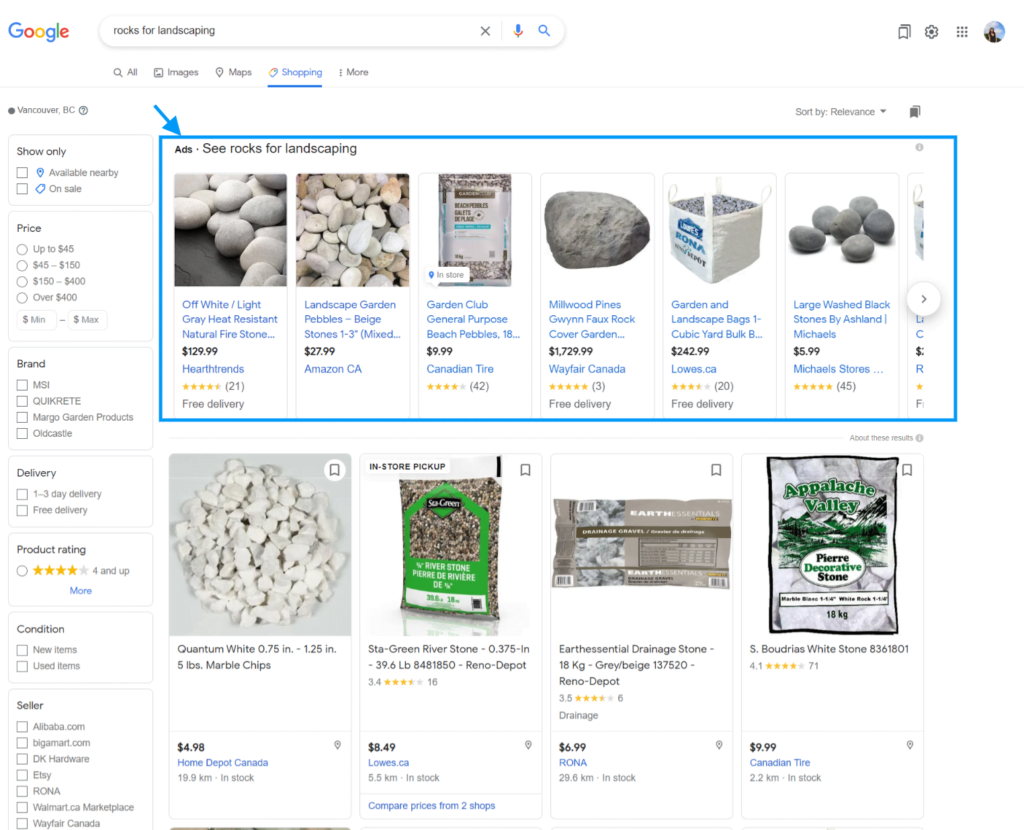Switch to the All tab
The width and height of the screenshot is (1024, 830).
pos(125,72)
